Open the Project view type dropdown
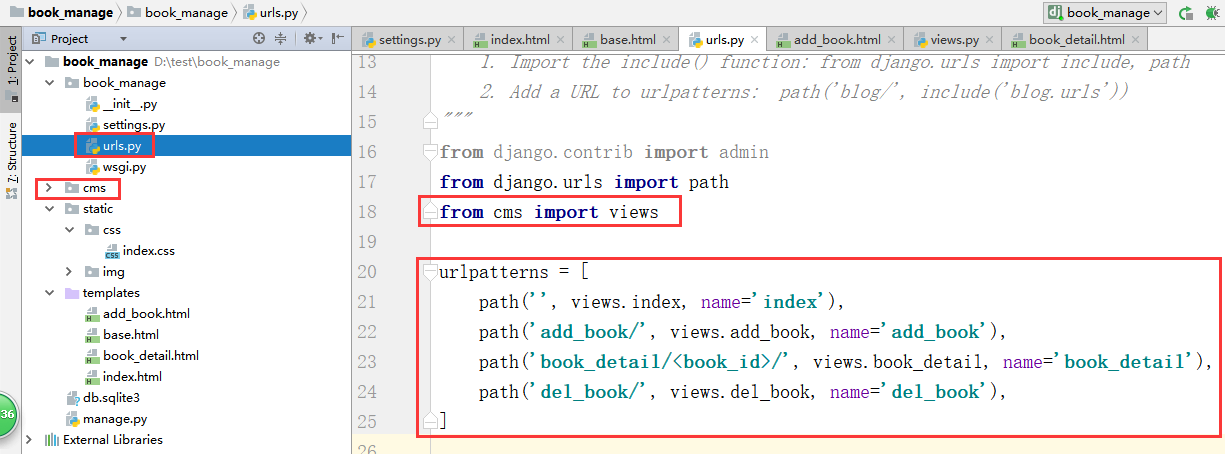1225x454 pixels. tap(123, 39)
